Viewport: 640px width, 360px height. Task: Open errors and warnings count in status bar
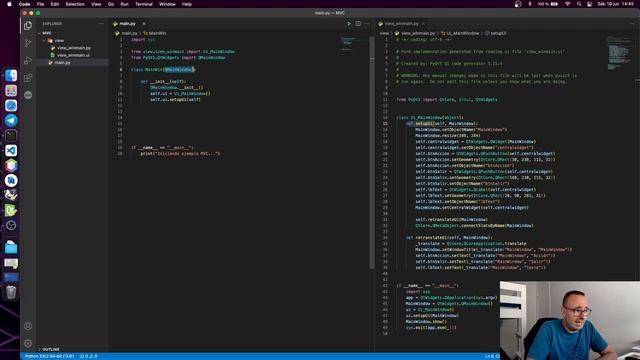point(89,356)
